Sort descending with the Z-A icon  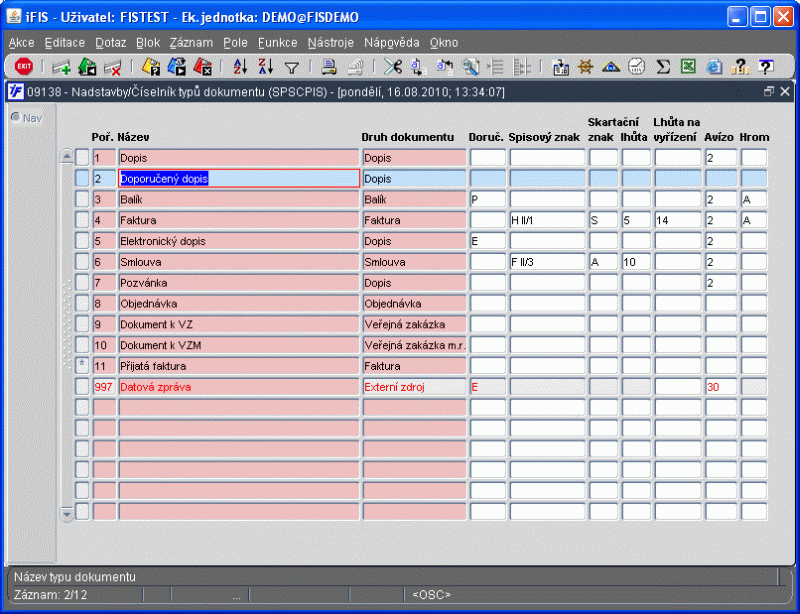tap(265, 66)
